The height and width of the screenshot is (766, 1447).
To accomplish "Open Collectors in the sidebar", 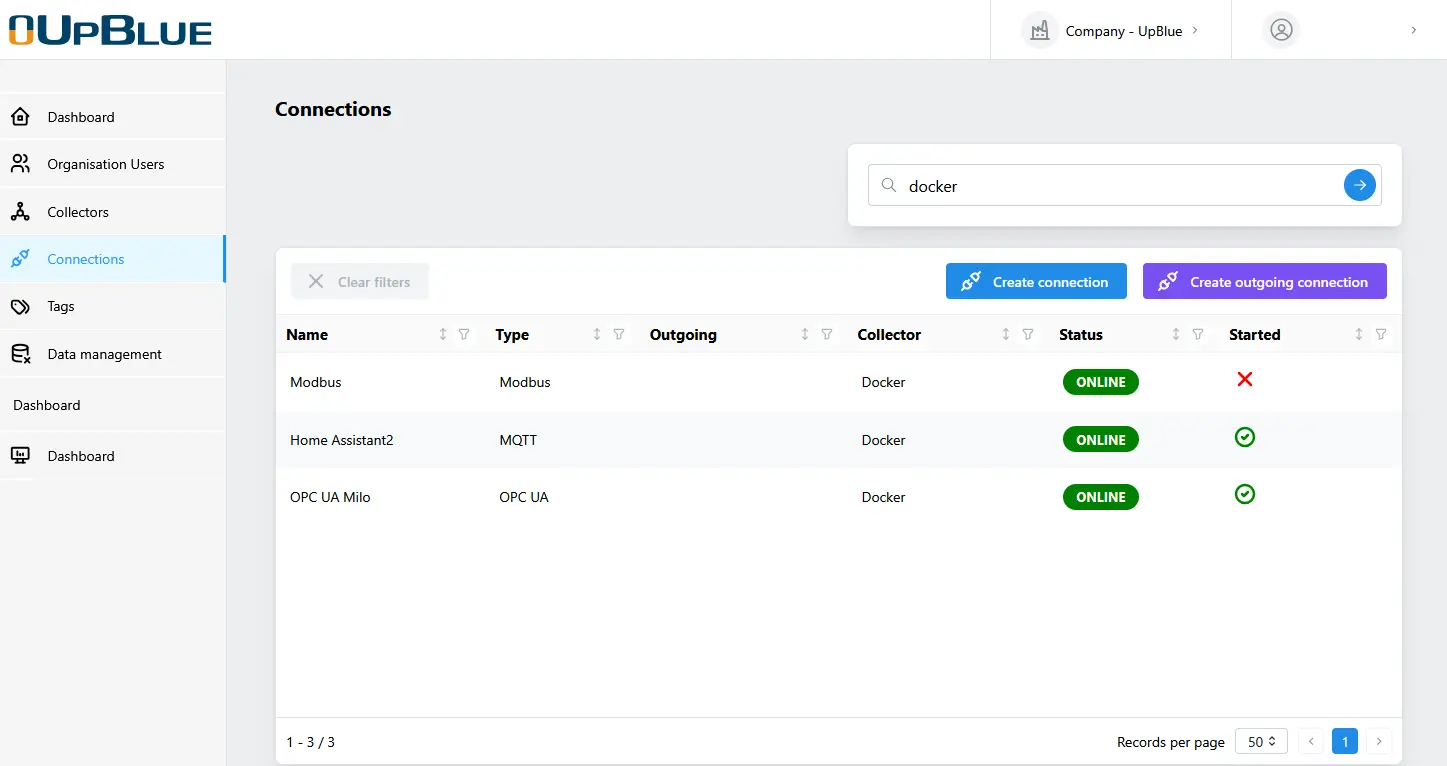I will (78, 212).
